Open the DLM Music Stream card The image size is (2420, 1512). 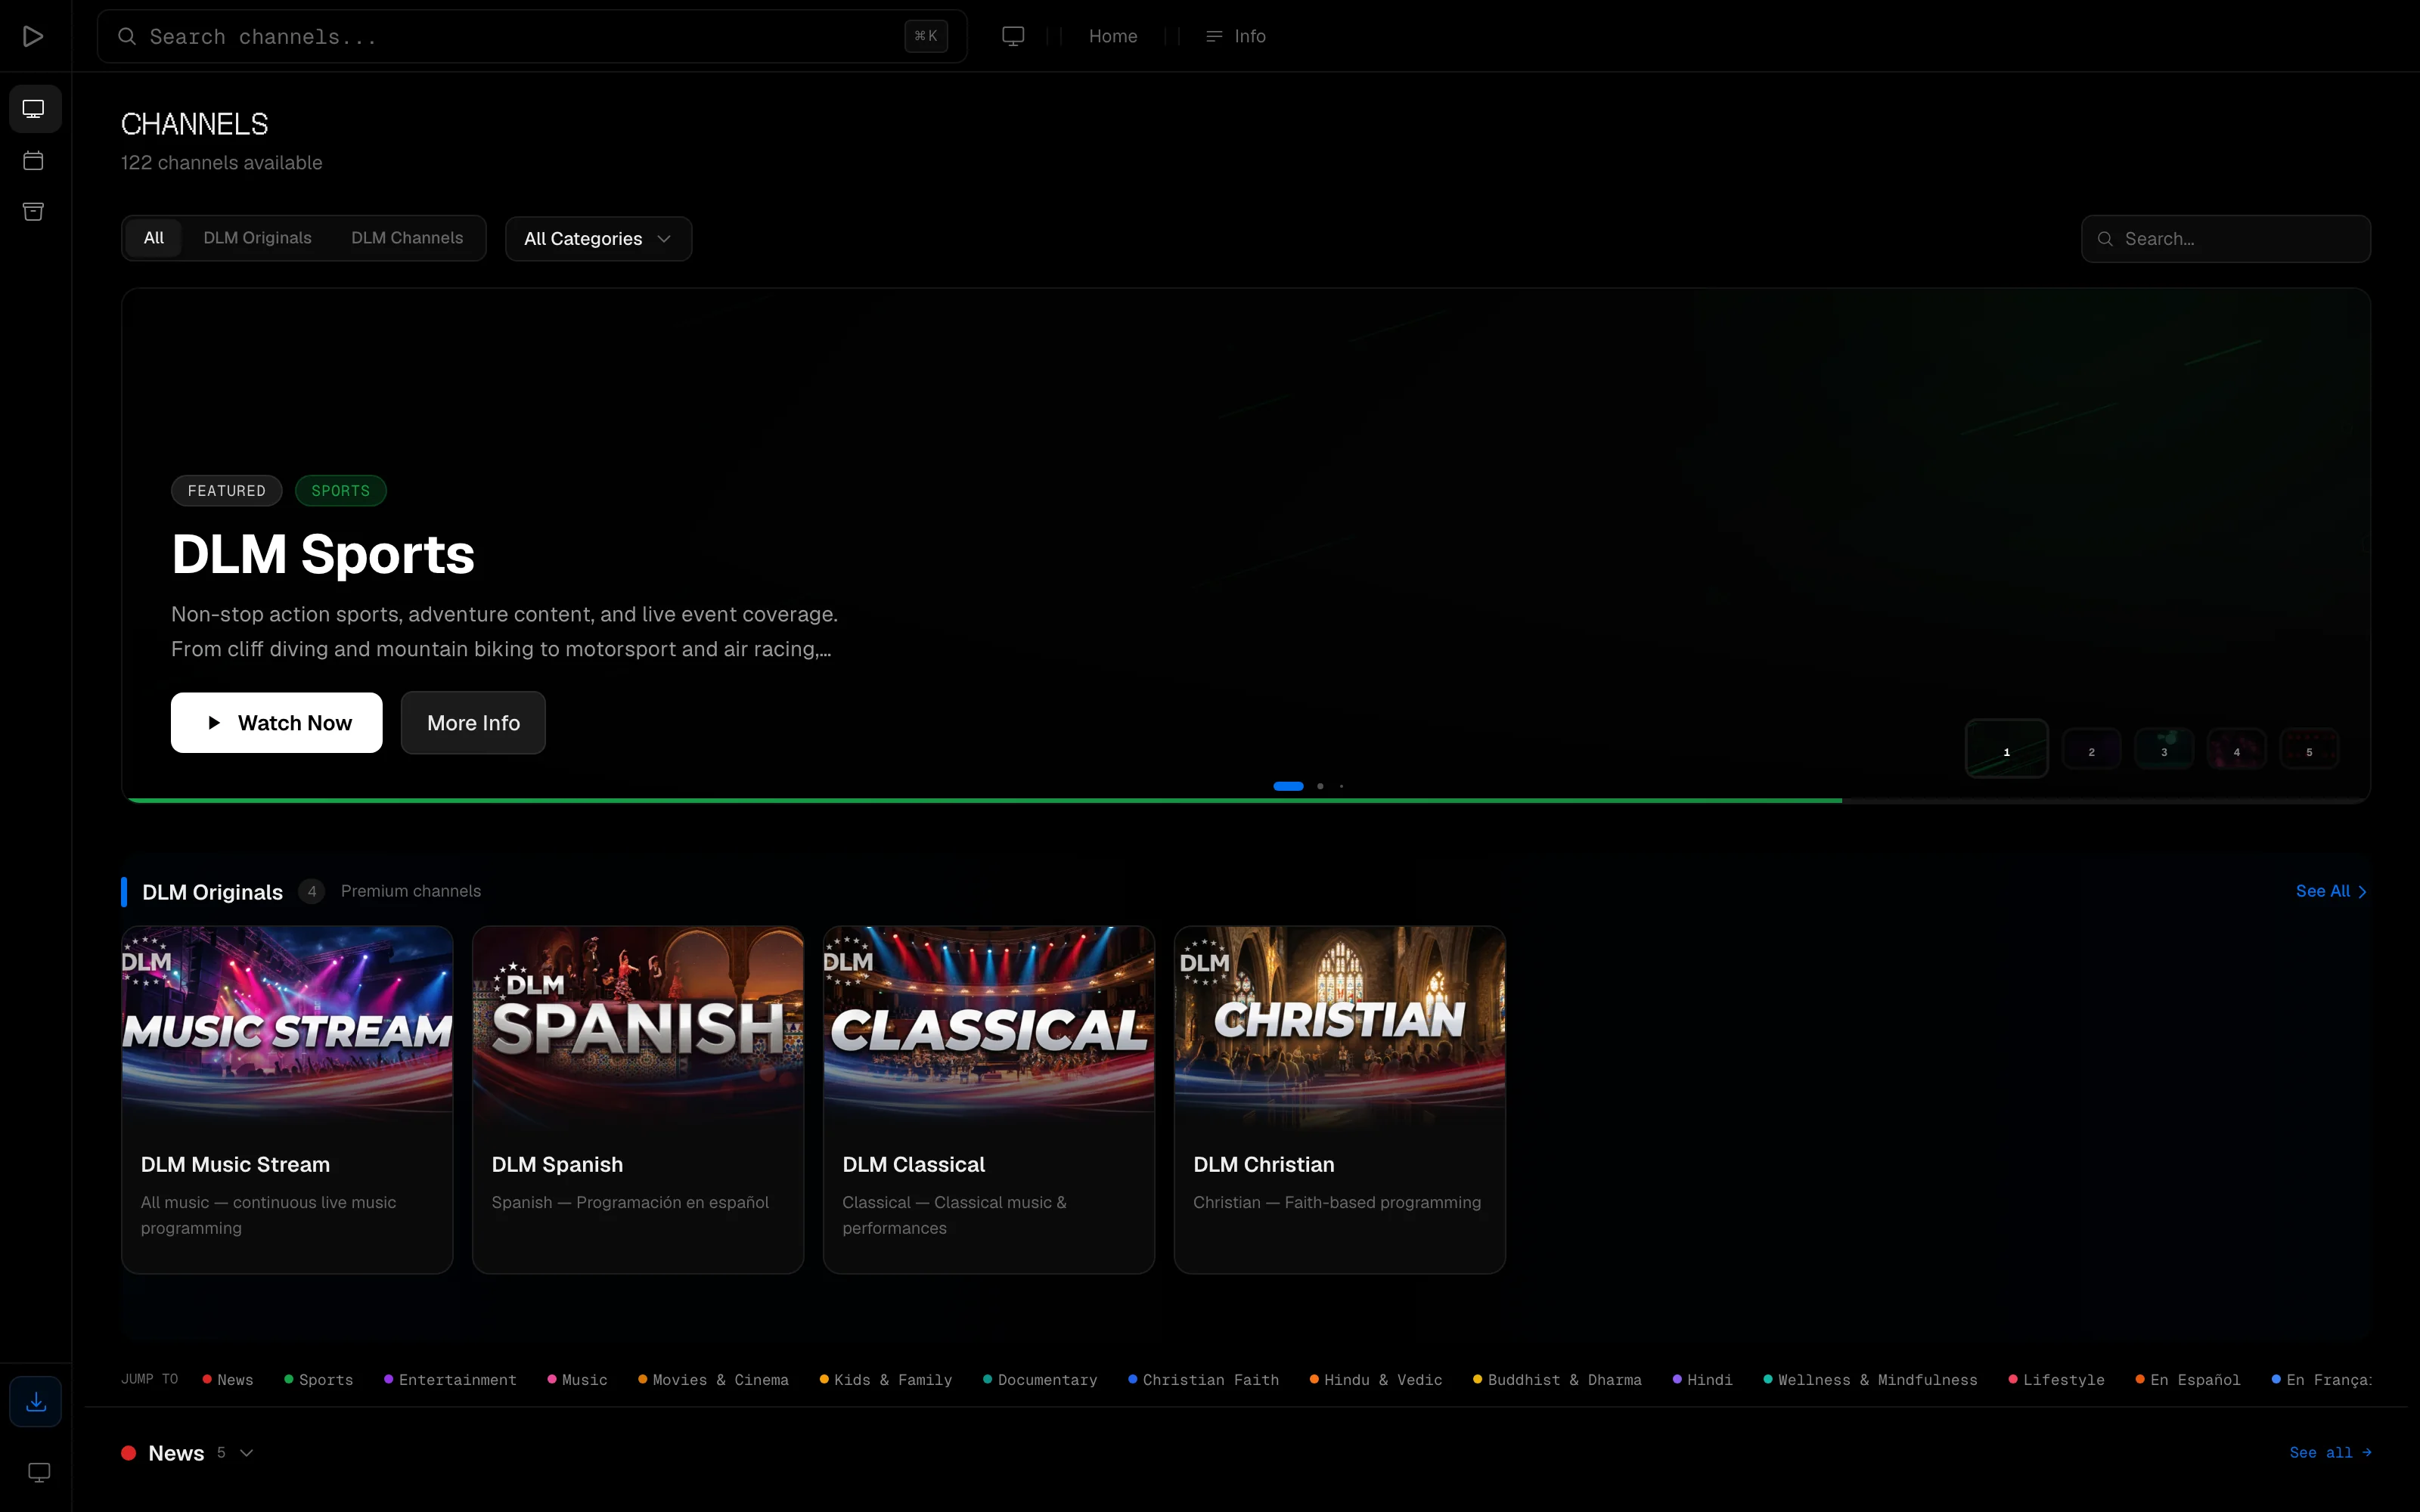click(287, 1100)
